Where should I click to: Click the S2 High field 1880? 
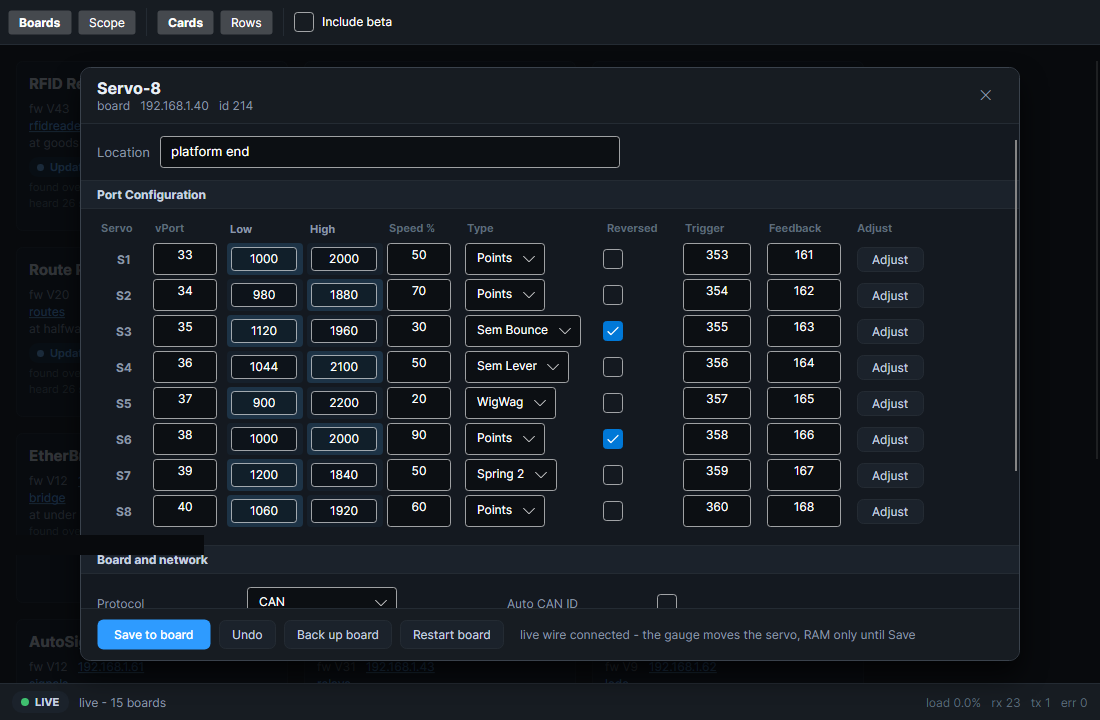coord(344,295)
